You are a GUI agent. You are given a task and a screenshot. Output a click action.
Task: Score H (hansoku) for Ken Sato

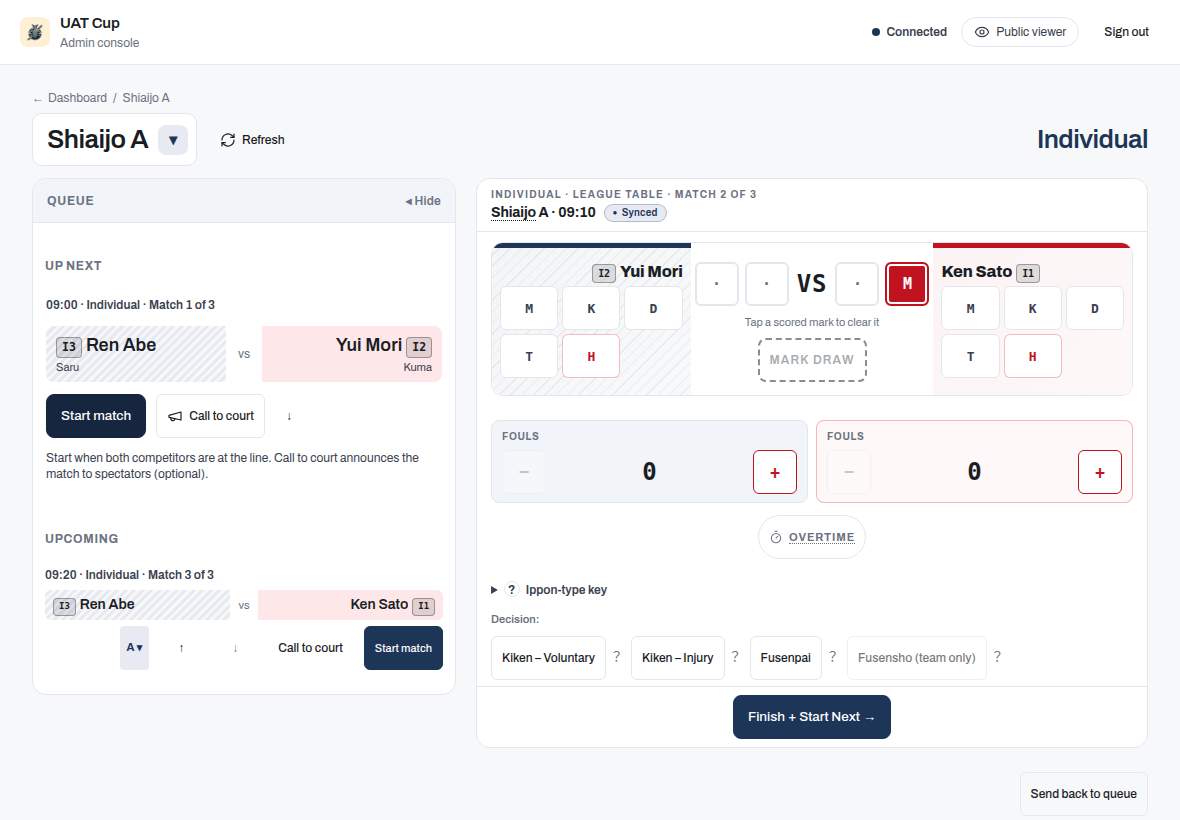pos(1032,356)
